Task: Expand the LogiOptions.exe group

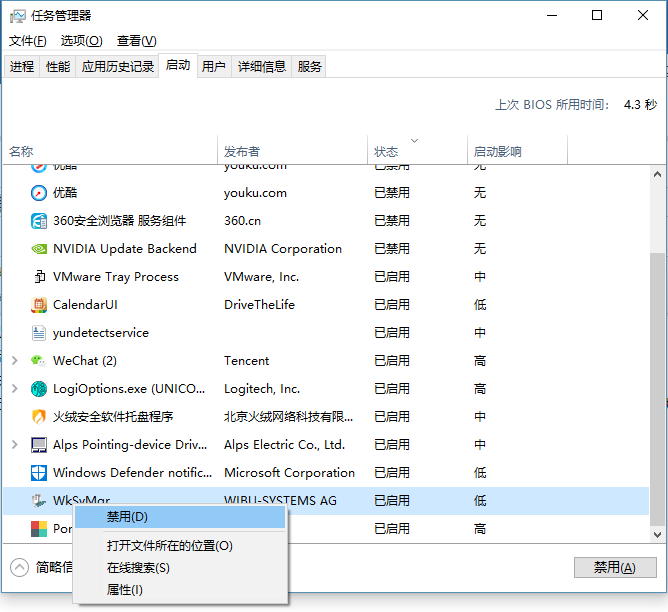Action: pos(14,389)
